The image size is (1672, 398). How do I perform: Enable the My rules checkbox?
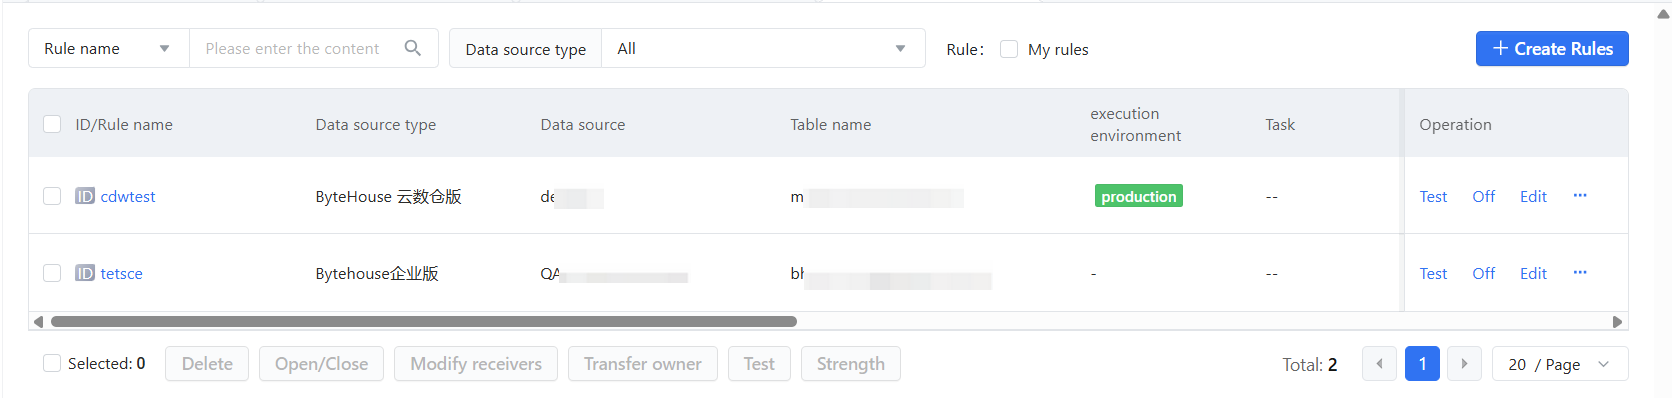pyautogui.click(x=1009, y=49)
